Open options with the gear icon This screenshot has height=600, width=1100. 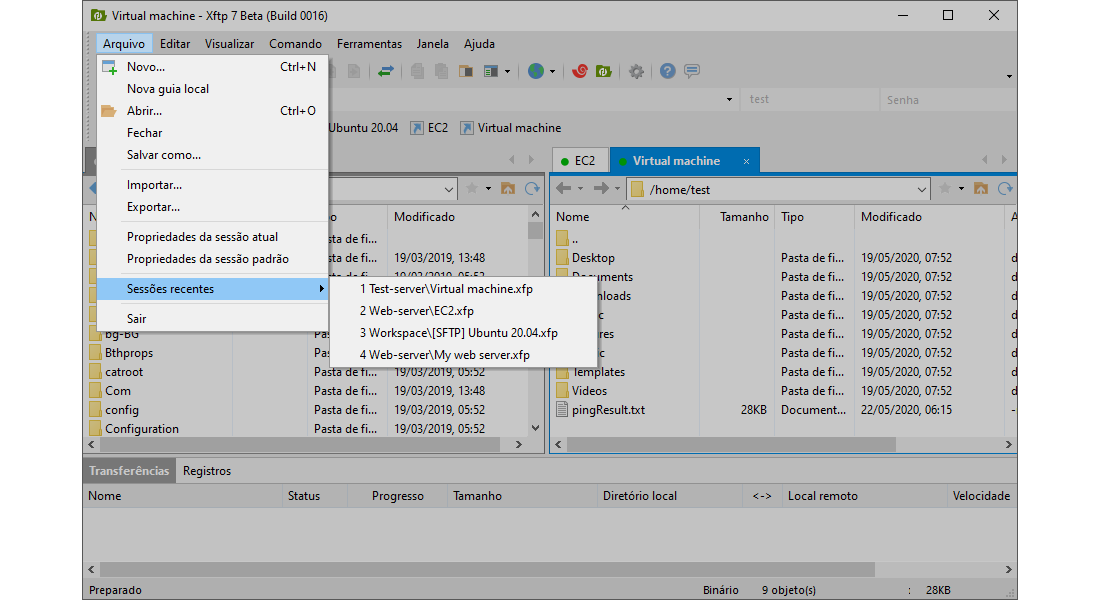pos(636,71)
